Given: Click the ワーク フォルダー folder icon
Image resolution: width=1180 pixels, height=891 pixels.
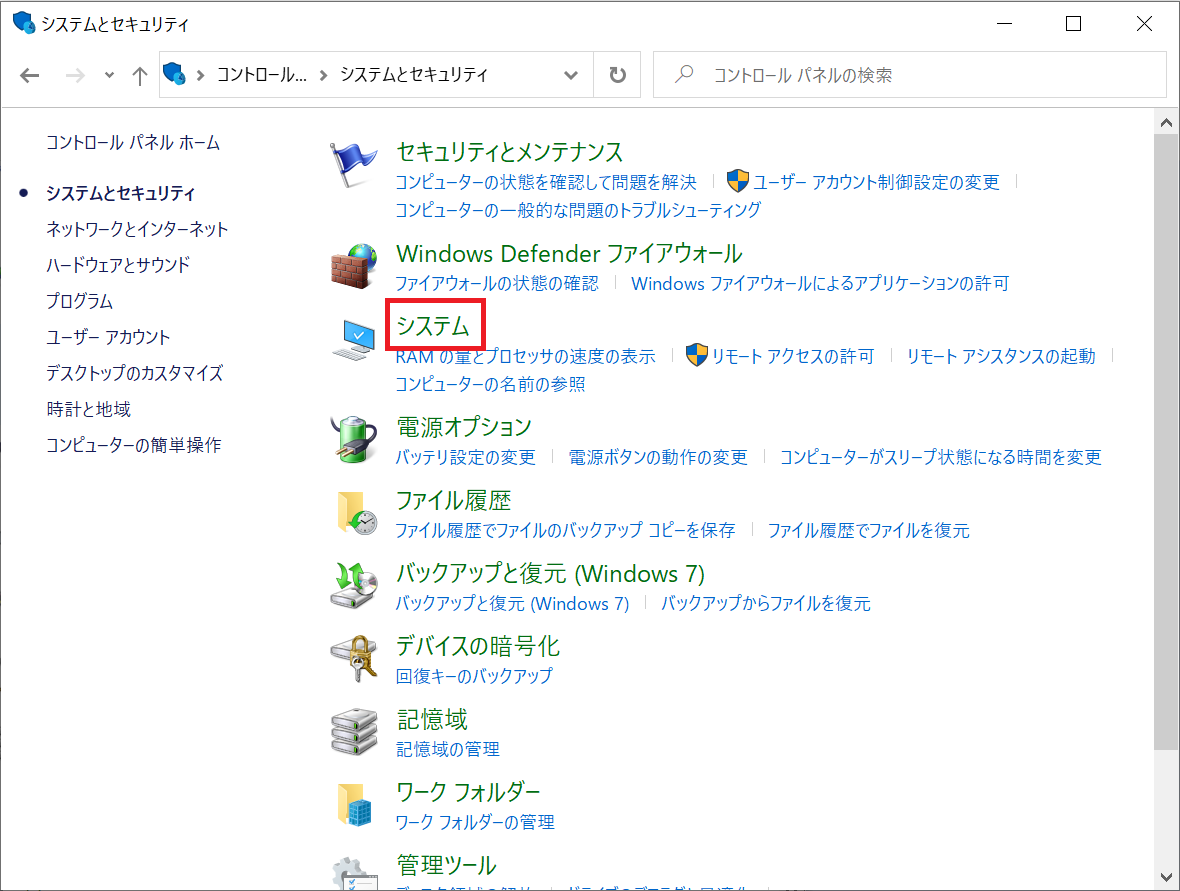Looking at the screenshot, I should click(354, 804).
